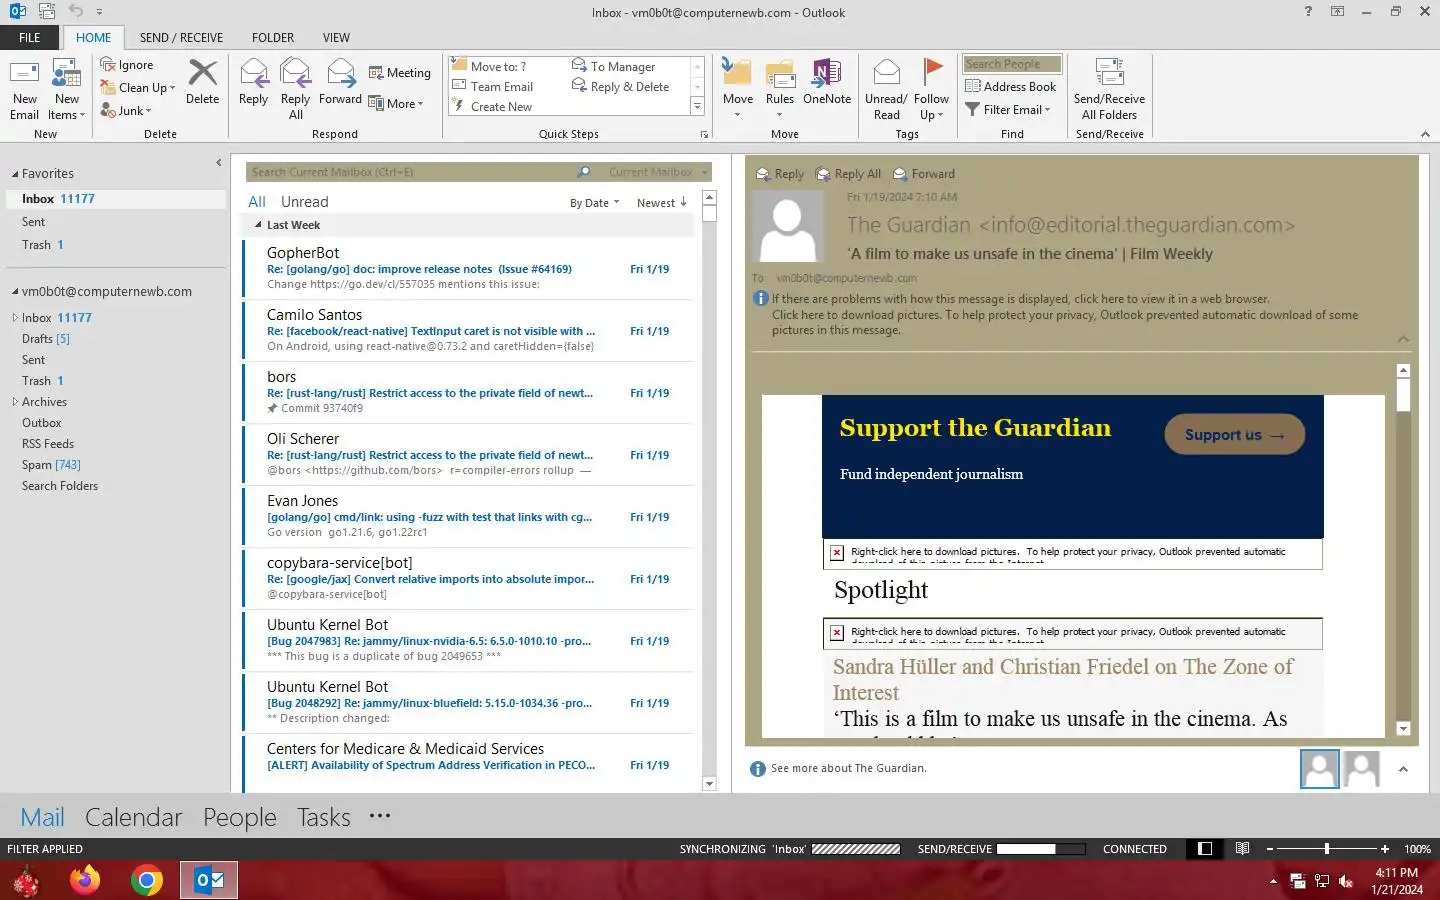
Task: Toggle Unread/Read status
Action: tap(886, 90)
